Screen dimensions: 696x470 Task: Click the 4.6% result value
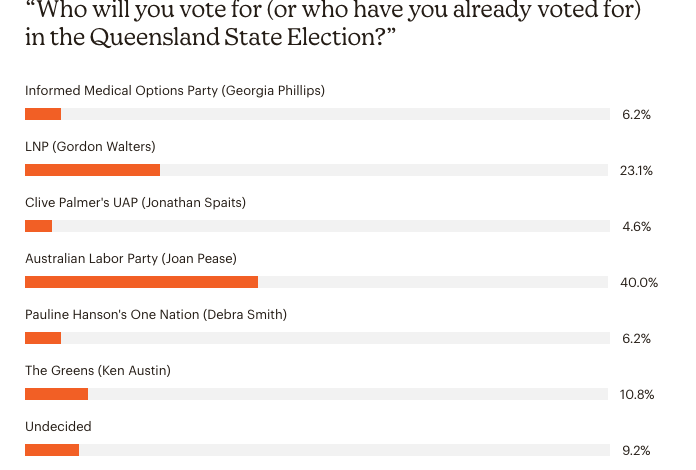point(637,226)
